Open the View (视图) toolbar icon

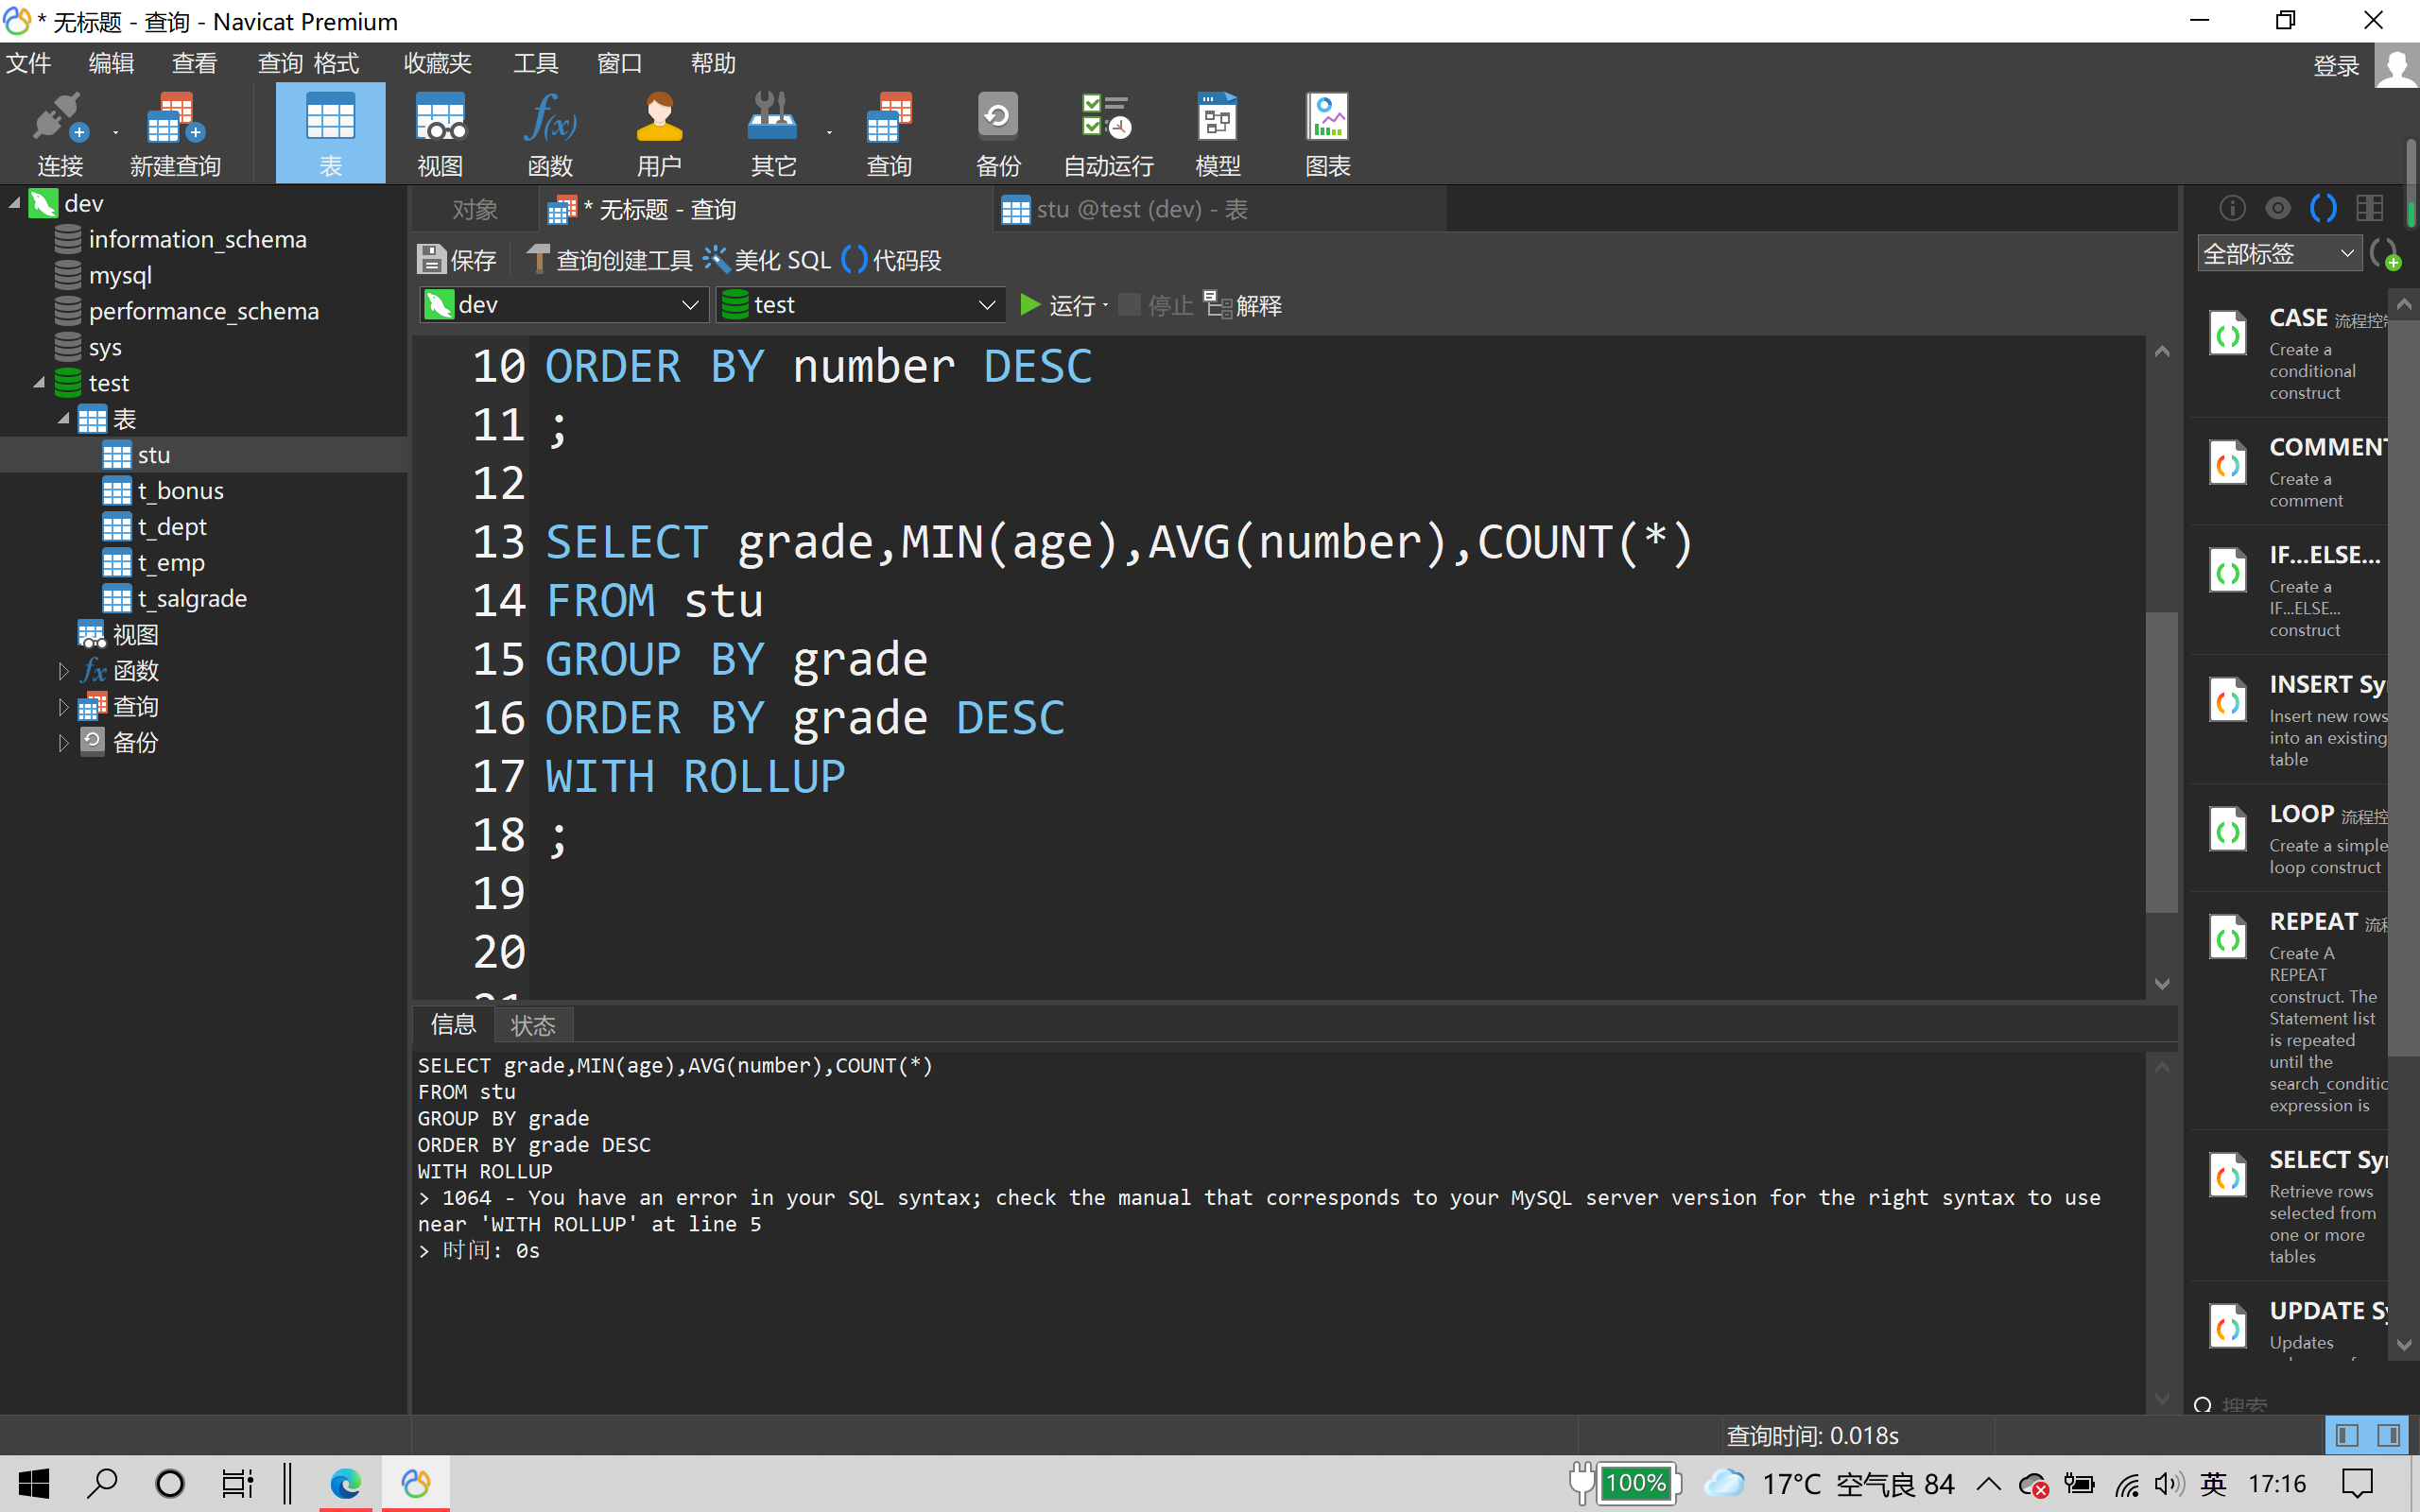(x=440, y=135)
